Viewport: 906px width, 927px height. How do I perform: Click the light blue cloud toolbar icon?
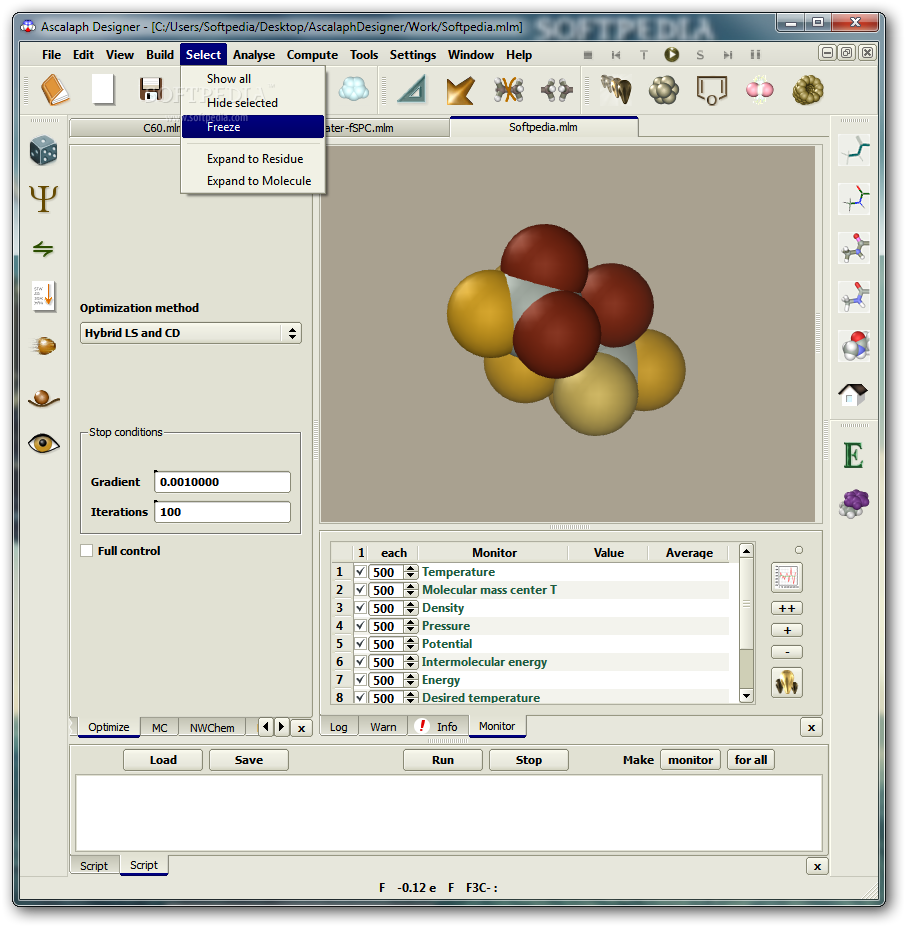[x=354, y=90]
